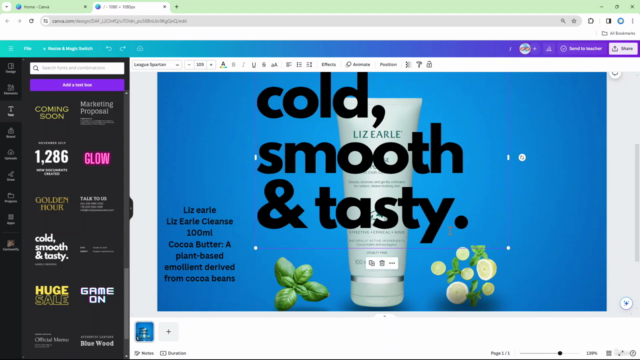
Task: Choose HUGE SALE font combination
Action: click(52, 295)
